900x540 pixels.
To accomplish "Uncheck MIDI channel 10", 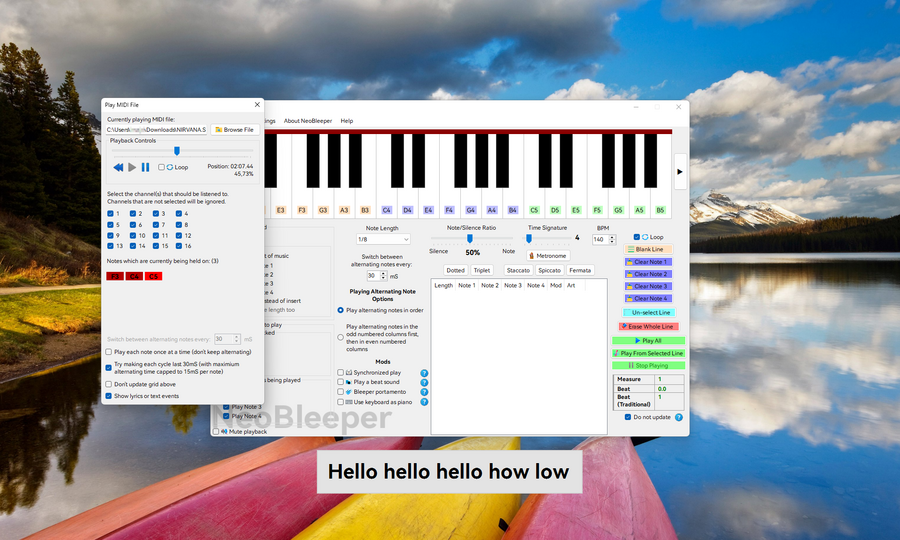I will pyautogui.click(x=133, y=236).
